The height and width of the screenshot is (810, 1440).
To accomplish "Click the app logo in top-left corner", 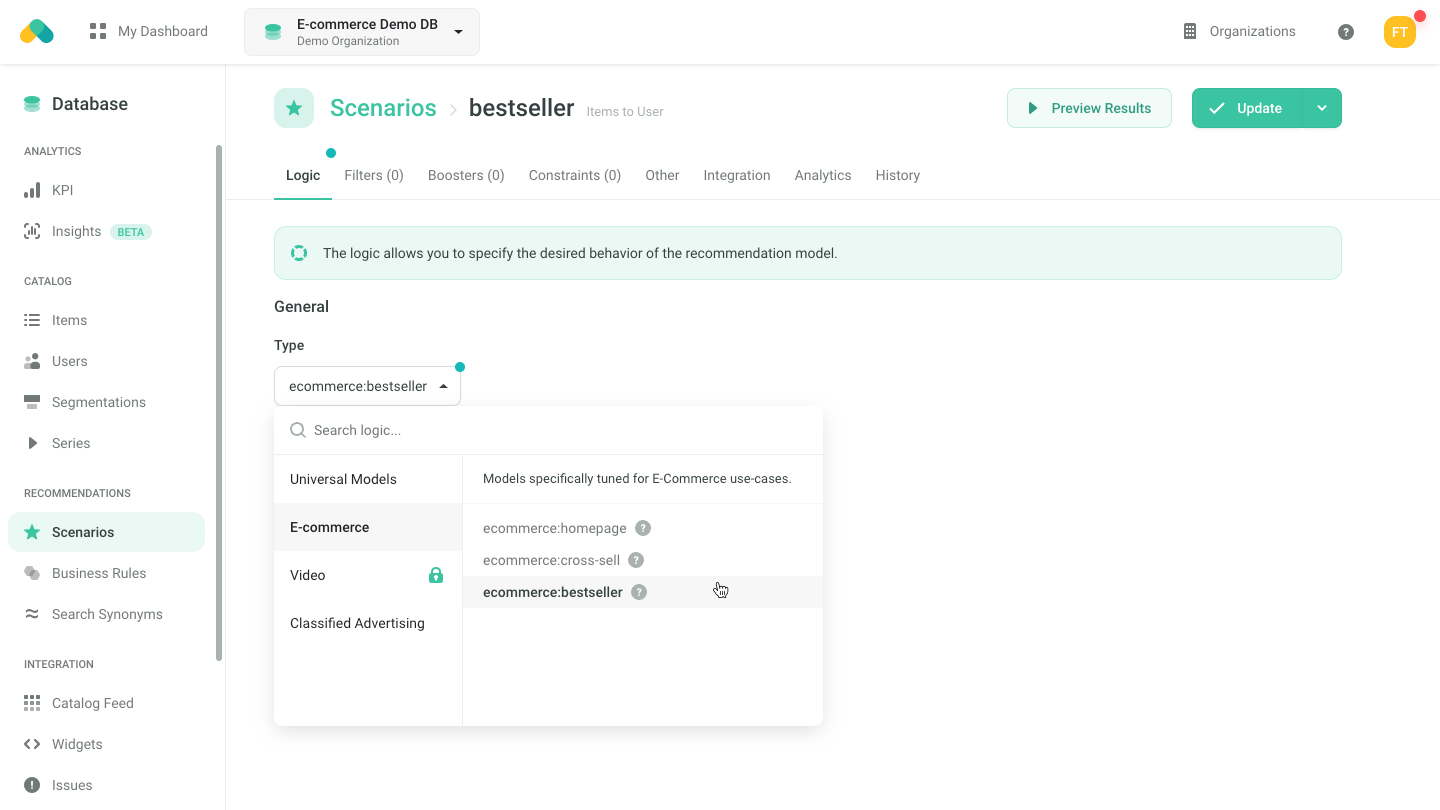I will (x=37, y=32).
